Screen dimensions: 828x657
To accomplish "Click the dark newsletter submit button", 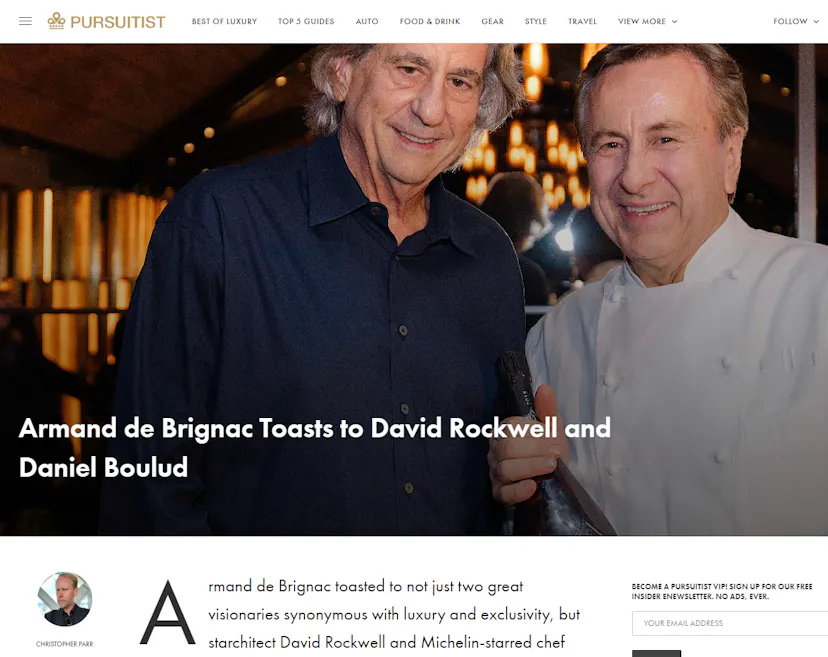I will pos(656,653).
